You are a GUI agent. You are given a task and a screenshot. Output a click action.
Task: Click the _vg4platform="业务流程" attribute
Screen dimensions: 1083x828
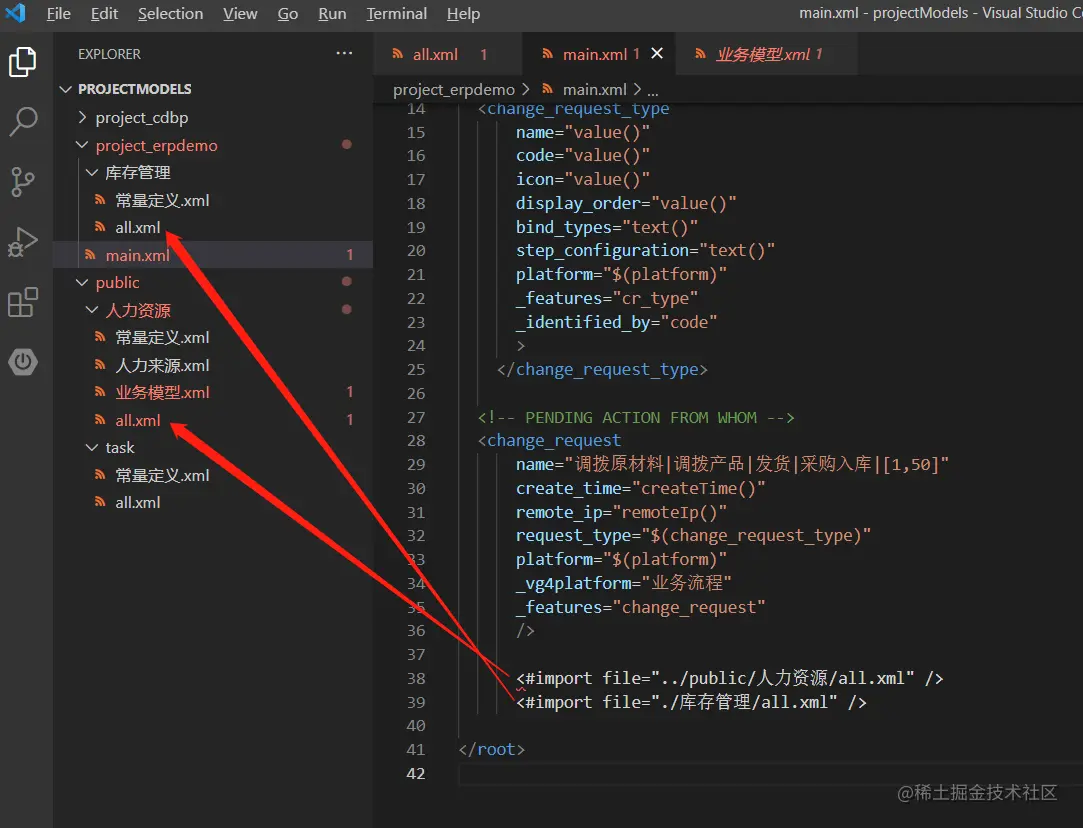[x=624, y=583]
